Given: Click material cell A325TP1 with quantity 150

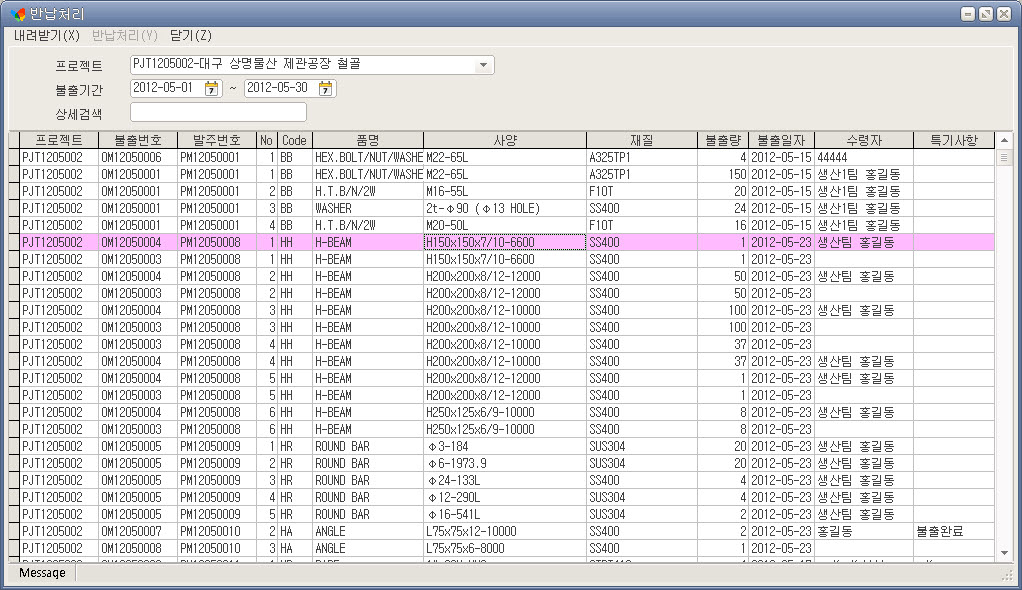Looking at the screenshot, I should (642, 174).
